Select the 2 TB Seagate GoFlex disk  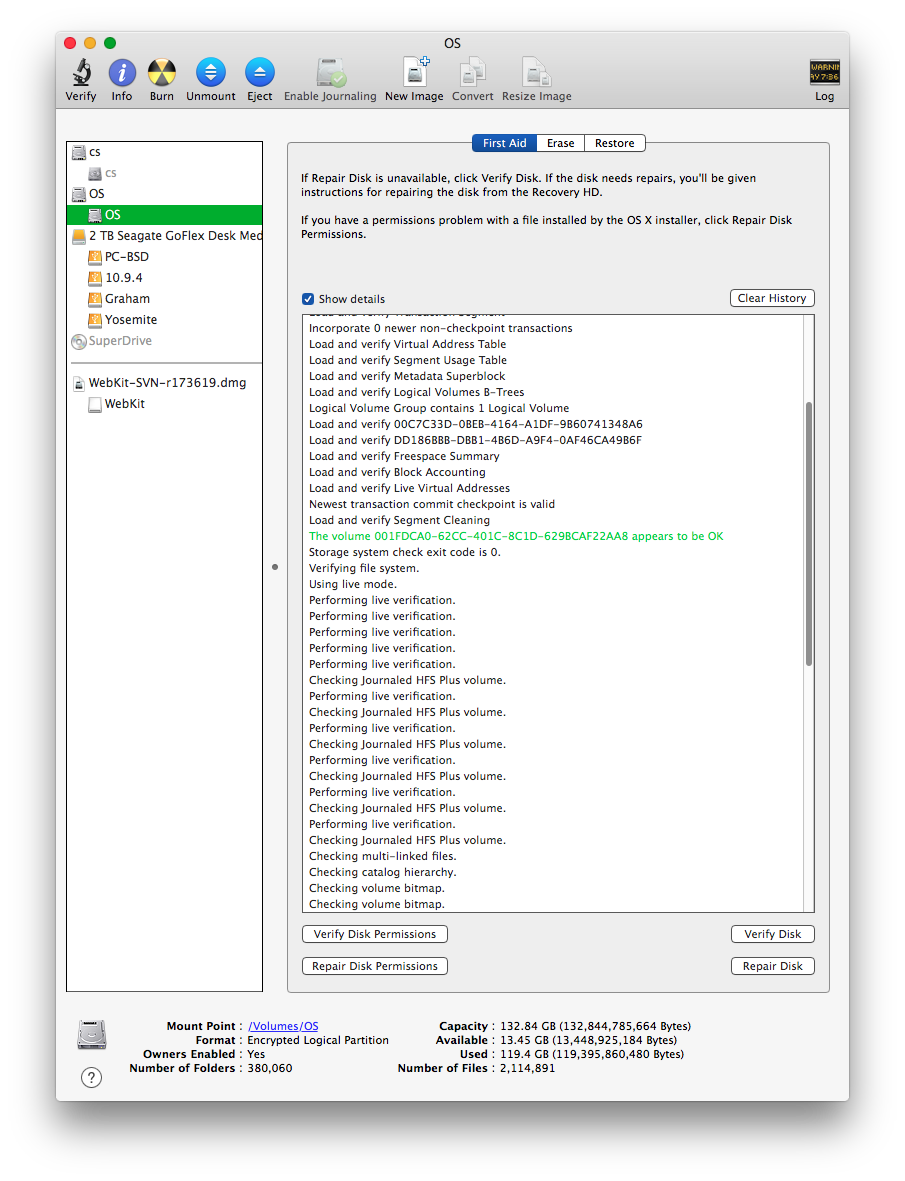pos(164,236)
